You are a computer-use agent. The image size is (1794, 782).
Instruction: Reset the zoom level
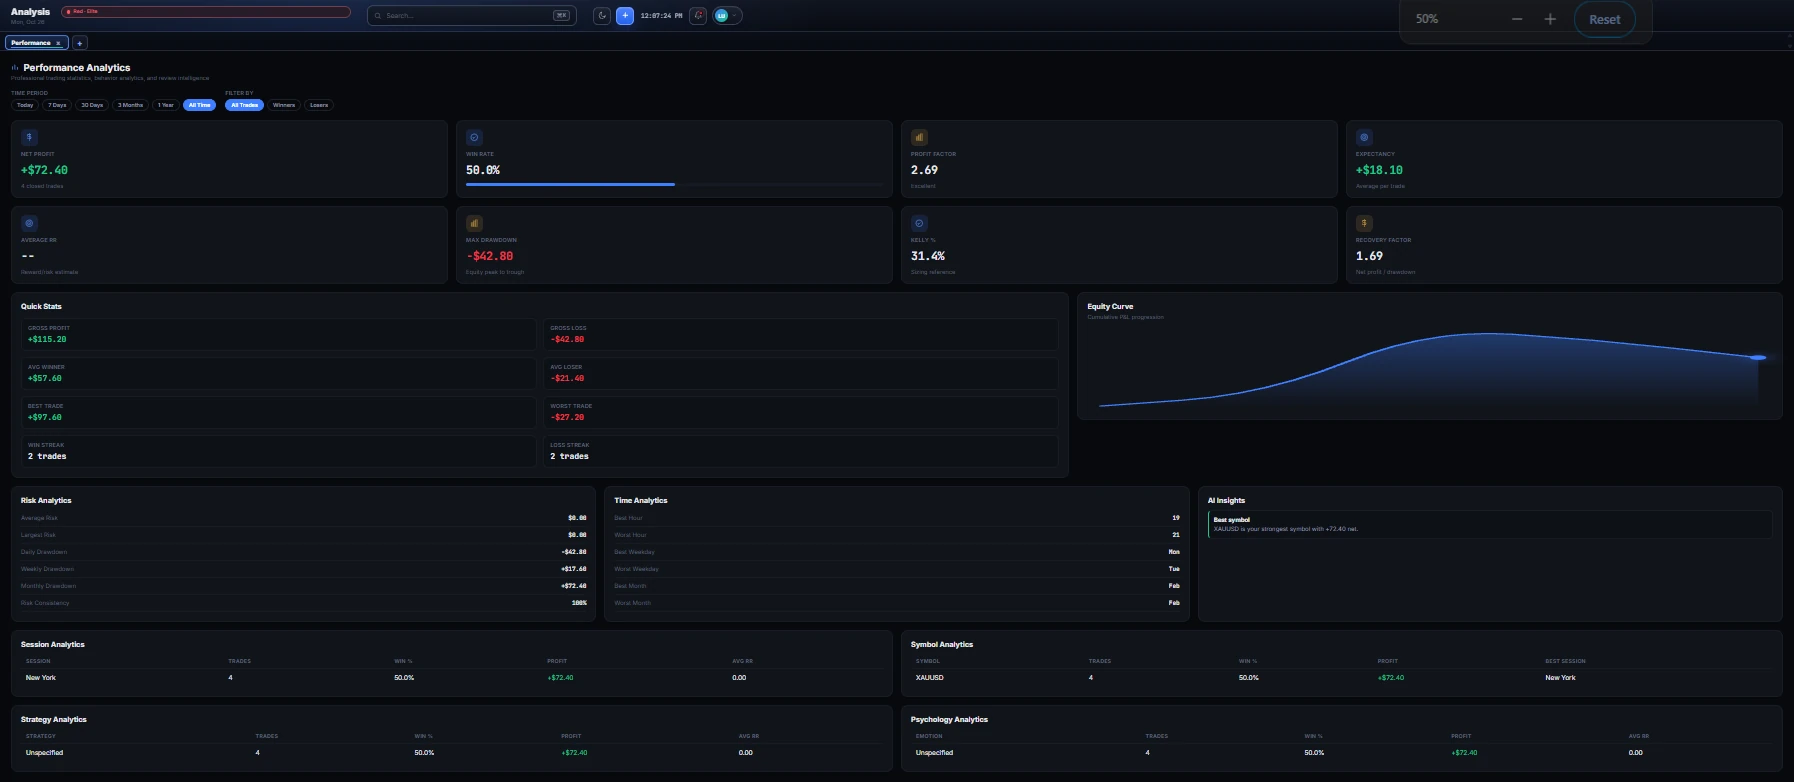(1604, 19)
